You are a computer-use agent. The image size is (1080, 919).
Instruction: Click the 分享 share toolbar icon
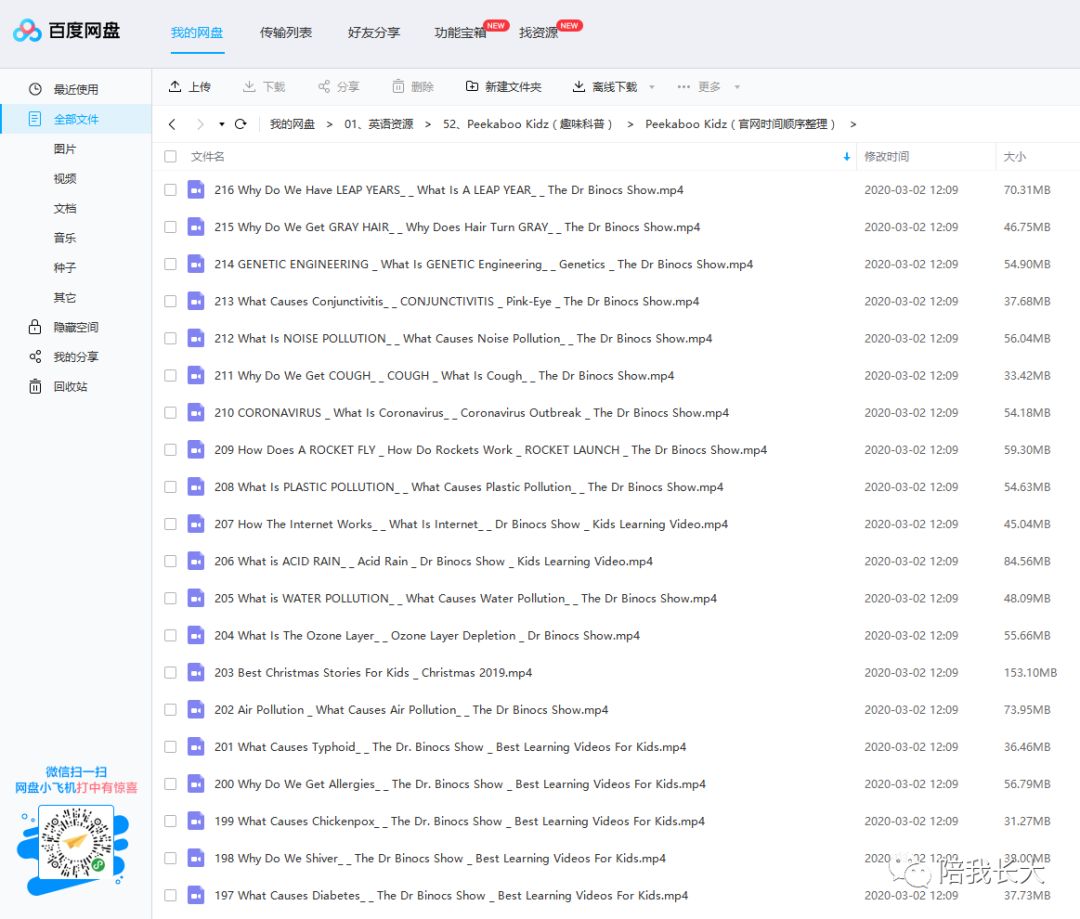click(324, 86)
